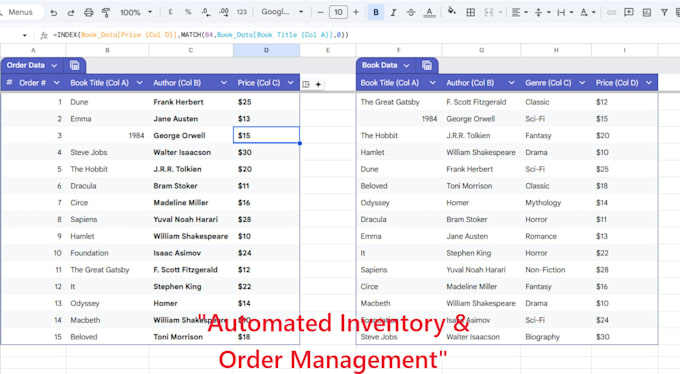Click Order Data table view icon
Viewport: 680px width, 374px height.
(75, 66)
